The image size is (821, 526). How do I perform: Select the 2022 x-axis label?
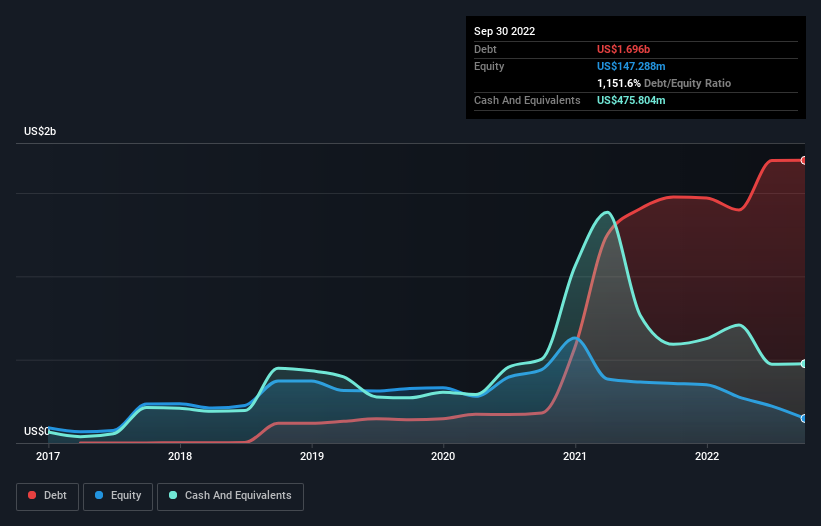[x=707, y=456]
